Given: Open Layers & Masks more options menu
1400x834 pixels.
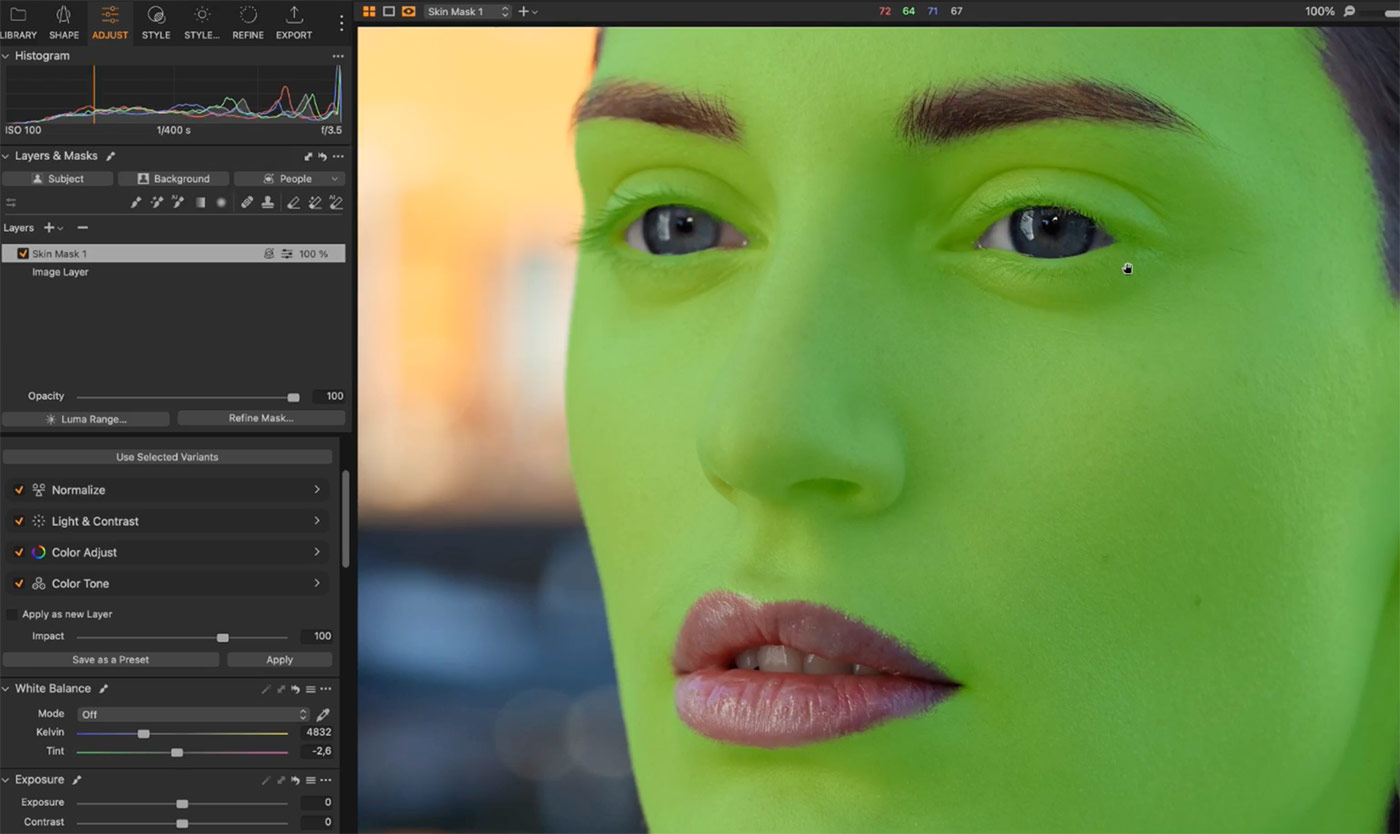Looking at the screenshot, I should coord(338,157).
